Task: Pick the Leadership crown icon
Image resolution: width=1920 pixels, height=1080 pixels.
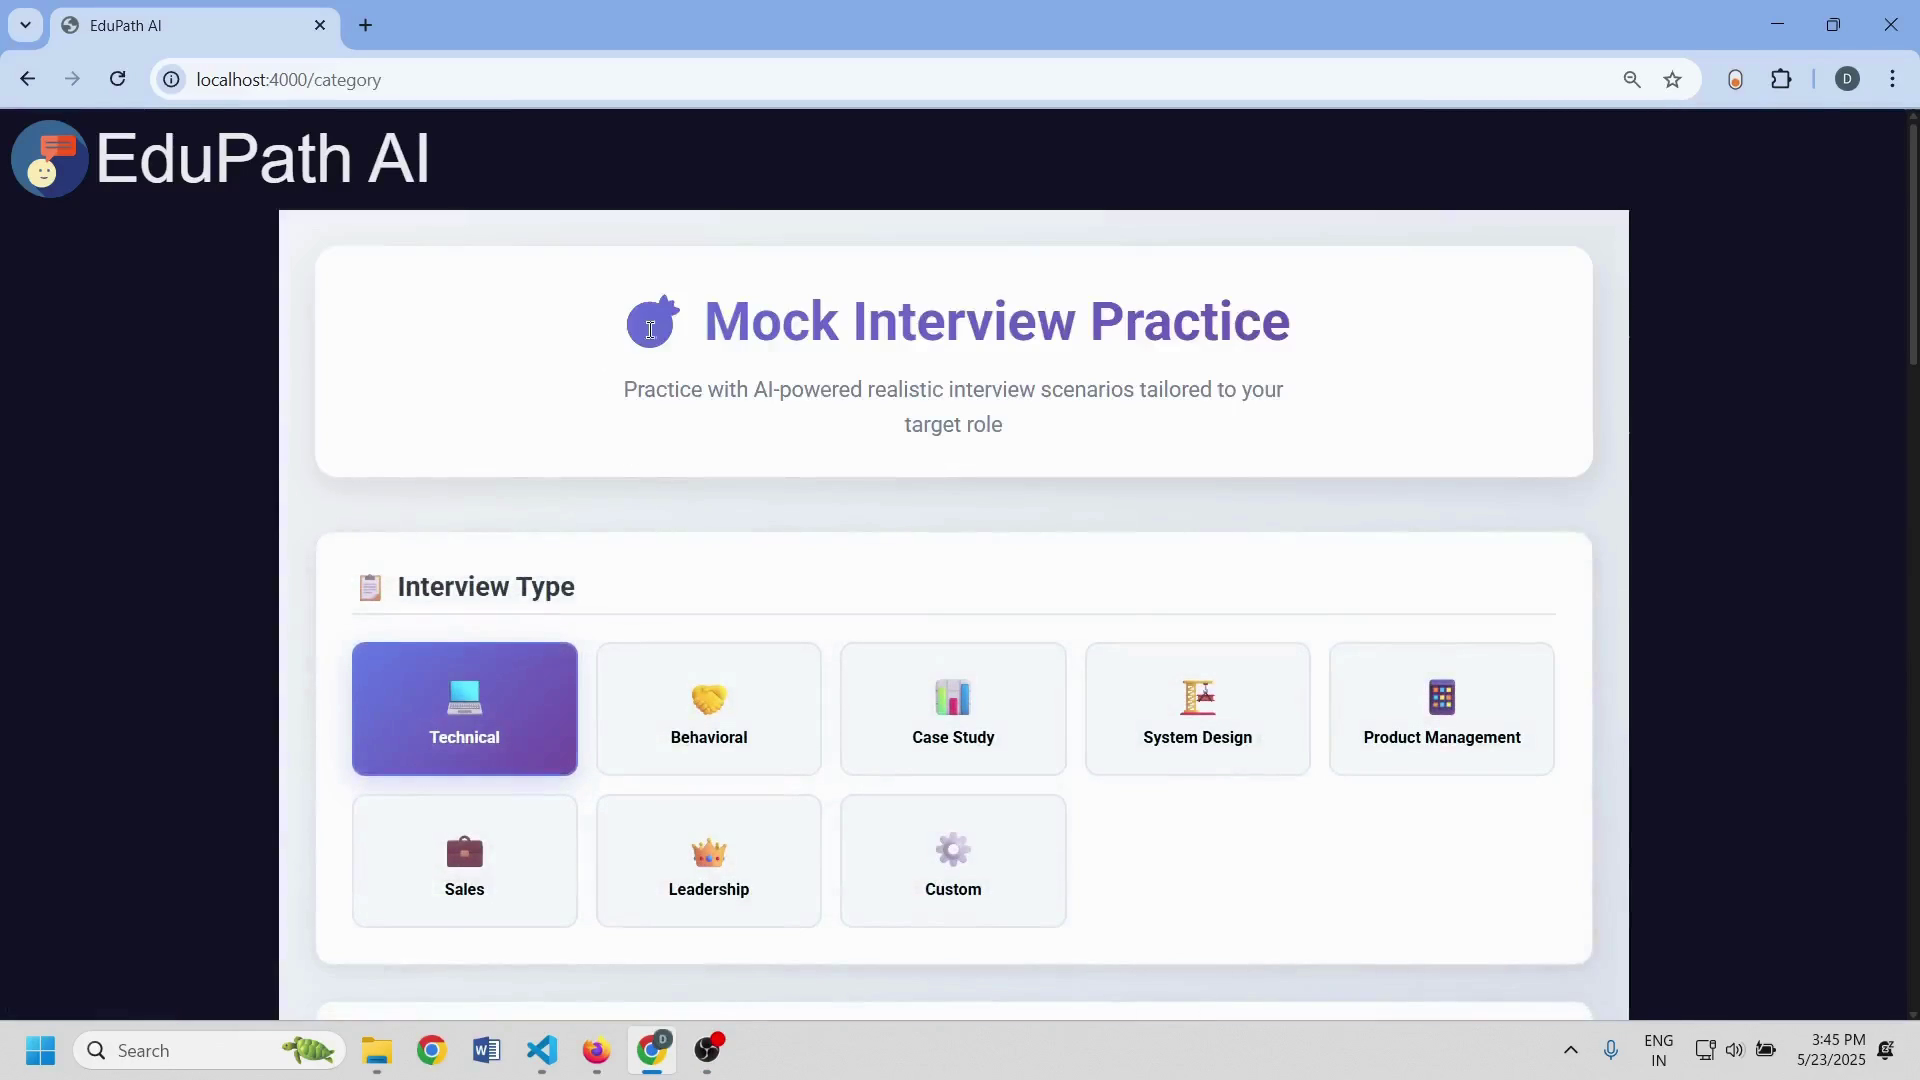Action: (x=708, y=852)
